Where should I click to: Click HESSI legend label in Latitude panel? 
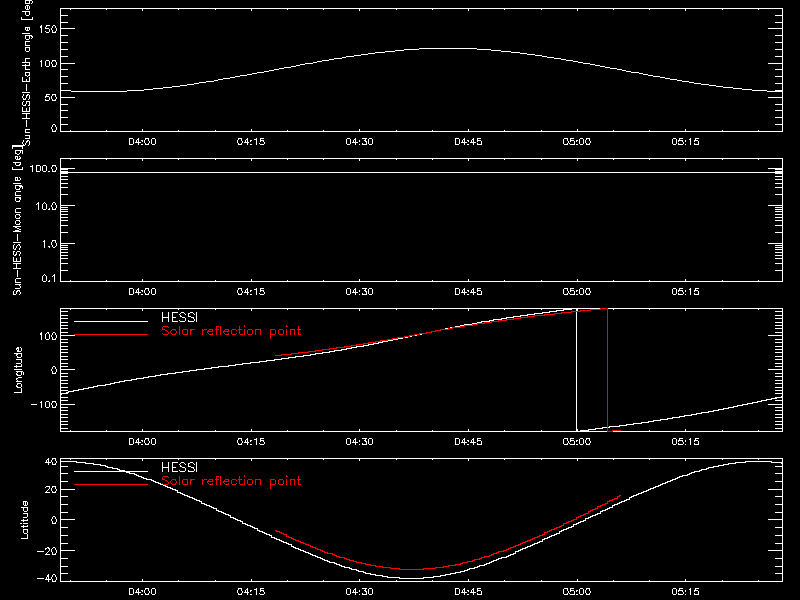[x=179, y=467]
